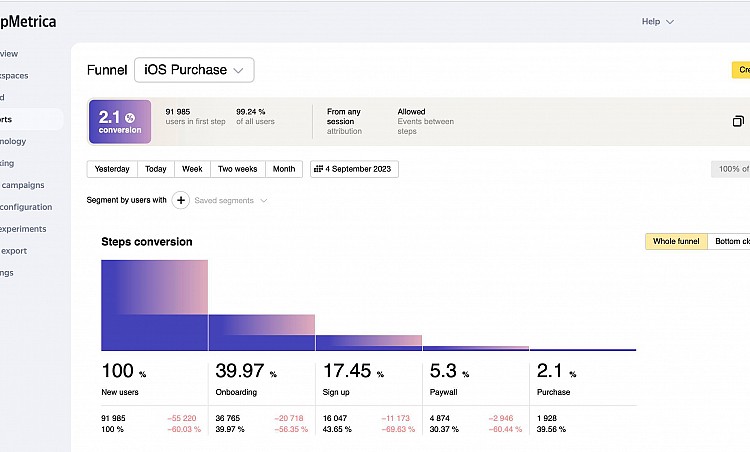Viewport: 750px width, 452px height.
Task: Select the Week period tab
Action: click(x=192, y=169)
